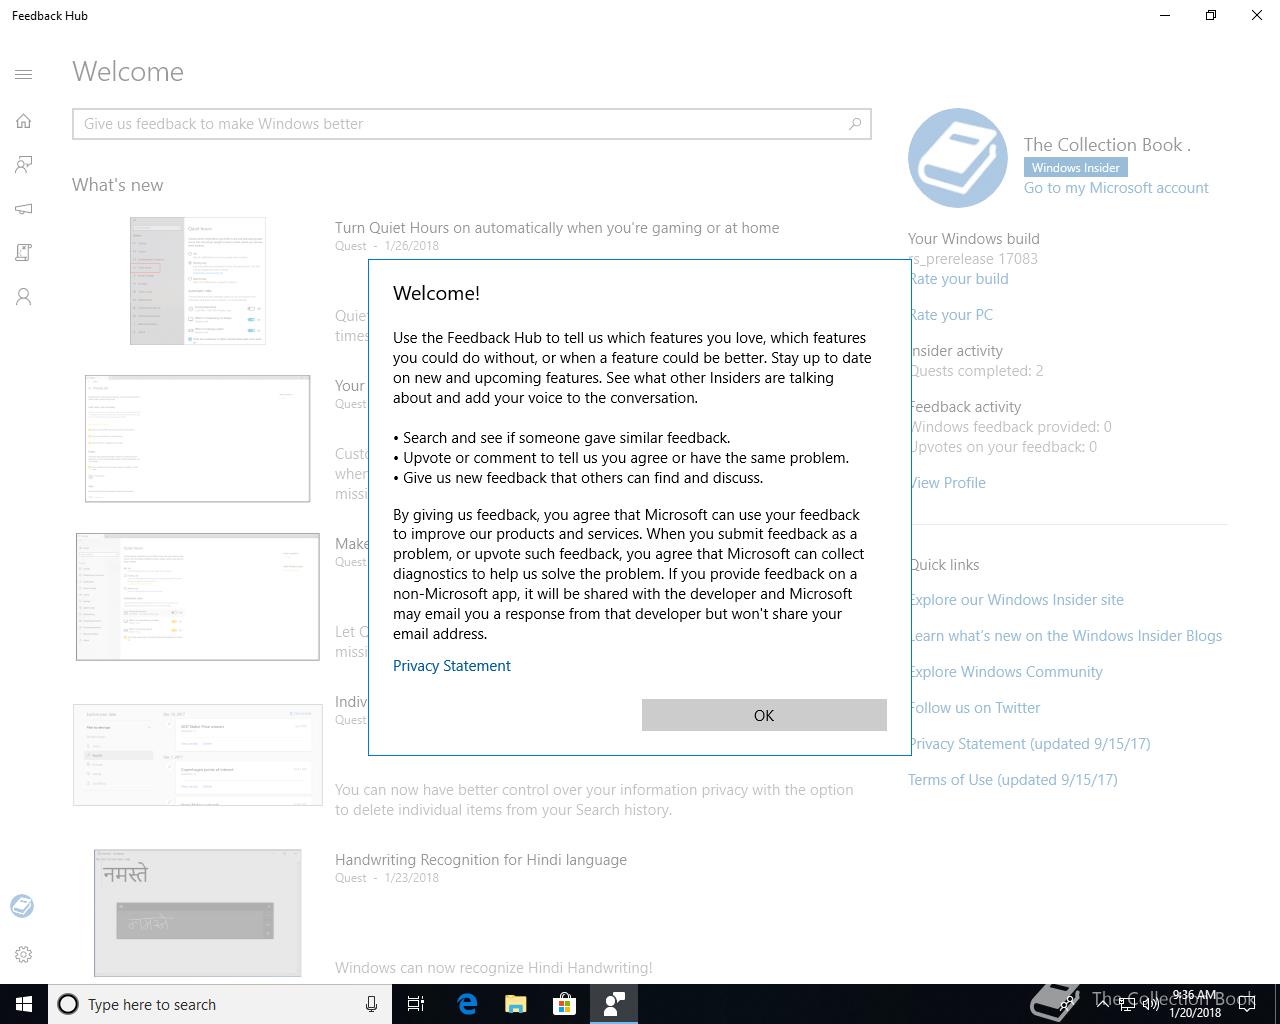The image size is (1280, 1024).
Task: Open Privacy Statement (updated 9/15/17) quick link
Action: 1030,744
